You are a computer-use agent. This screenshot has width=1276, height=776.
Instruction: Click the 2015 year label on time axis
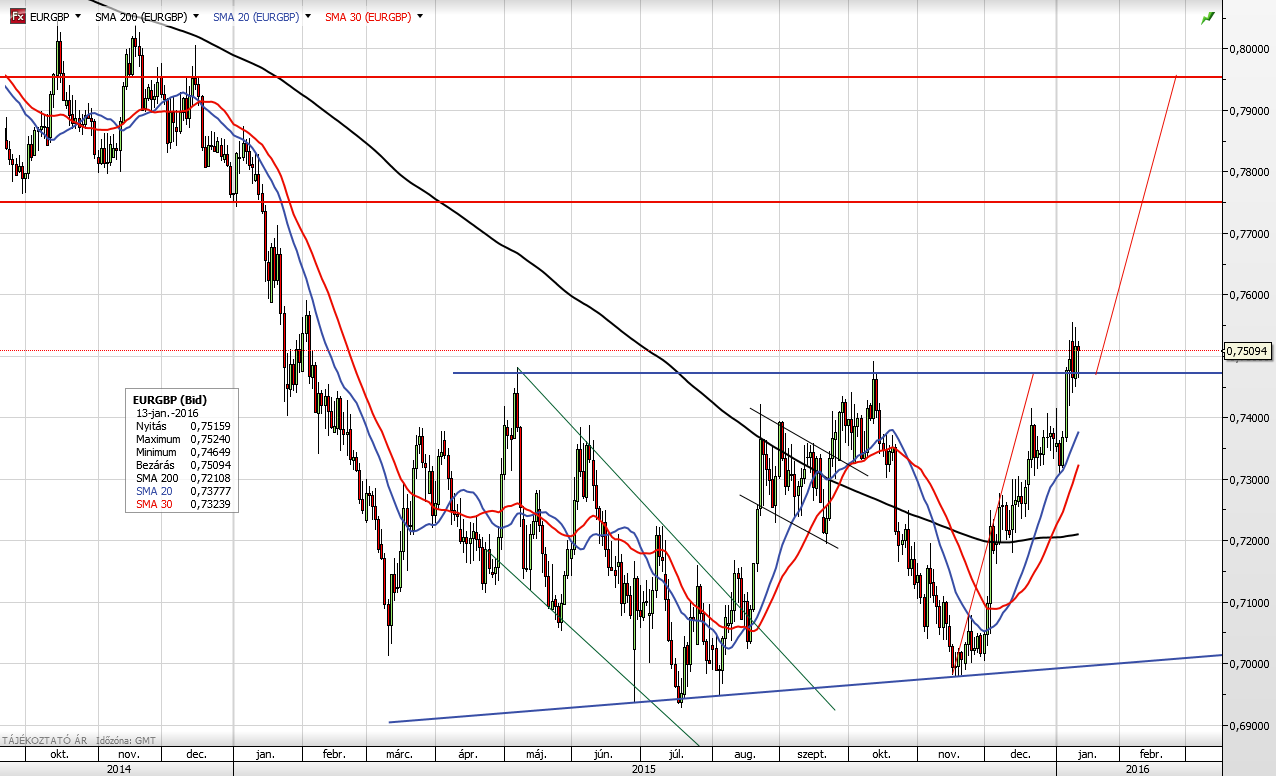pos(644,769)
